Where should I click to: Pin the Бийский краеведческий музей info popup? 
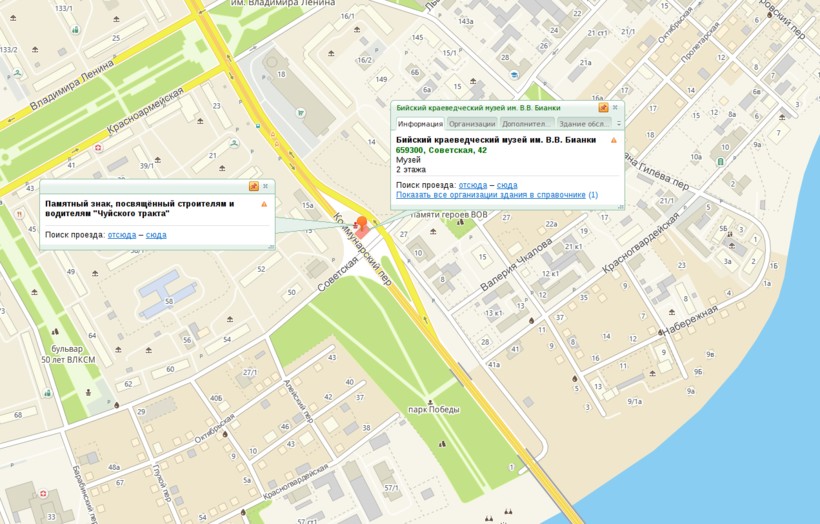point(603,108)
